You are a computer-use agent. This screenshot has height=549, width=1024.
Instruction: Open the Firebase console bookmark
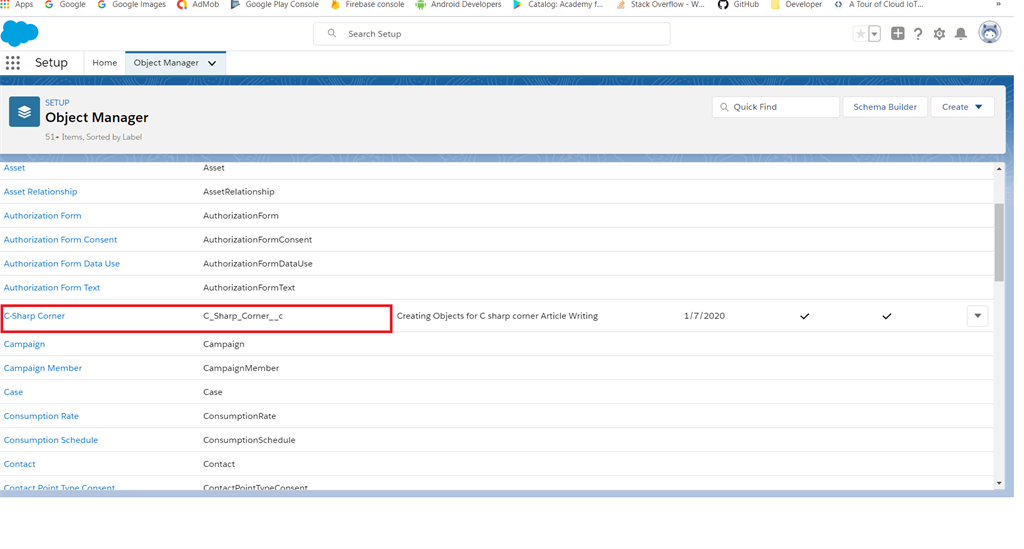[367, 5]
